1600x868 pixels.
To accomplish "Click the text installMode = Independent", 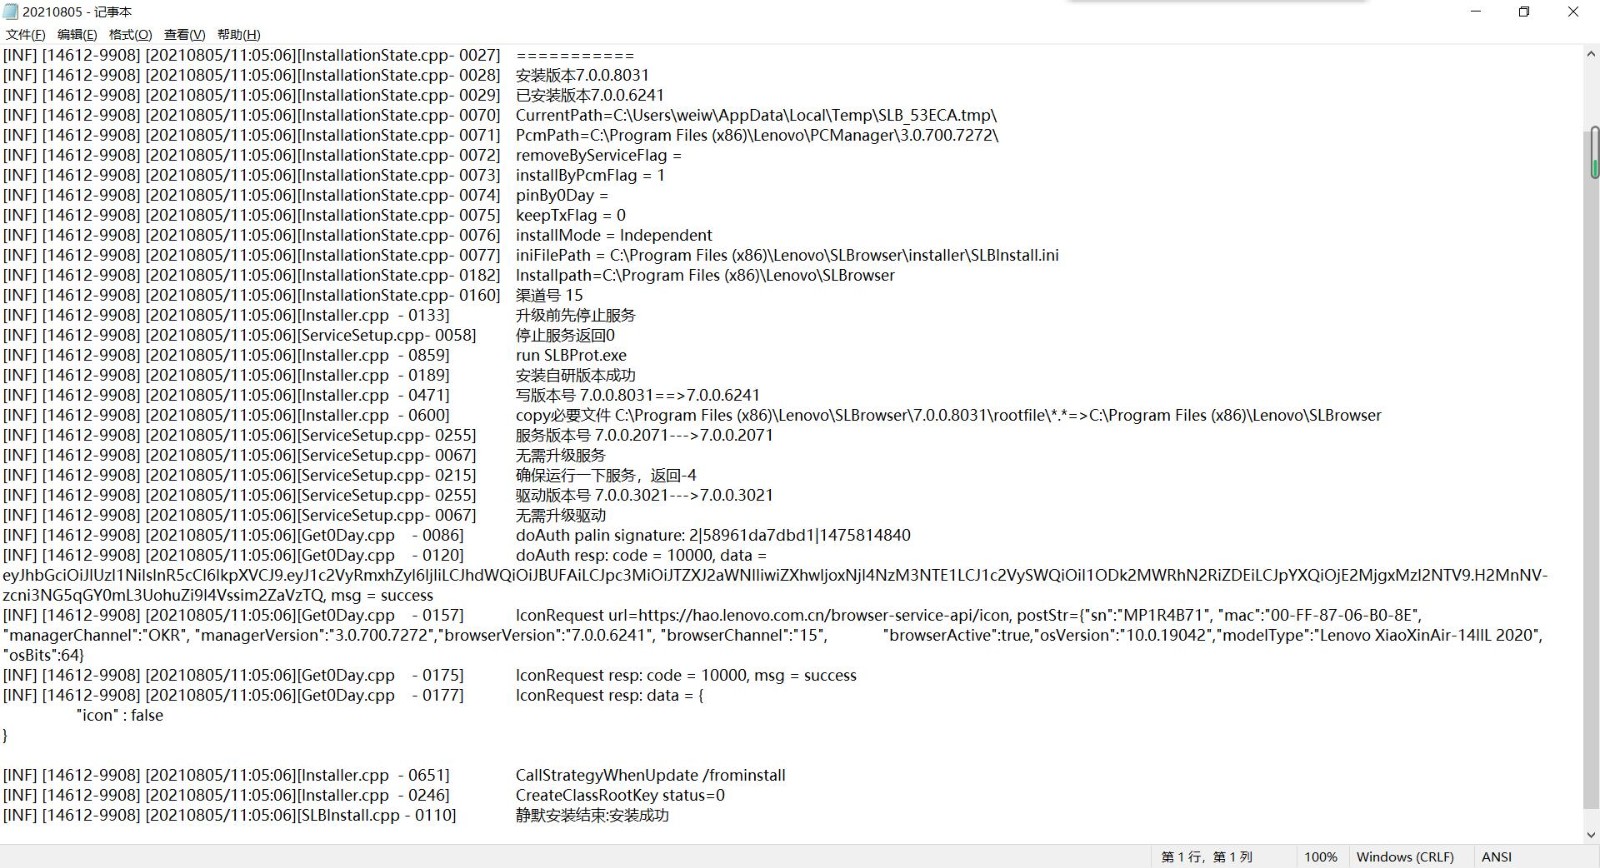I will point(614,235).
